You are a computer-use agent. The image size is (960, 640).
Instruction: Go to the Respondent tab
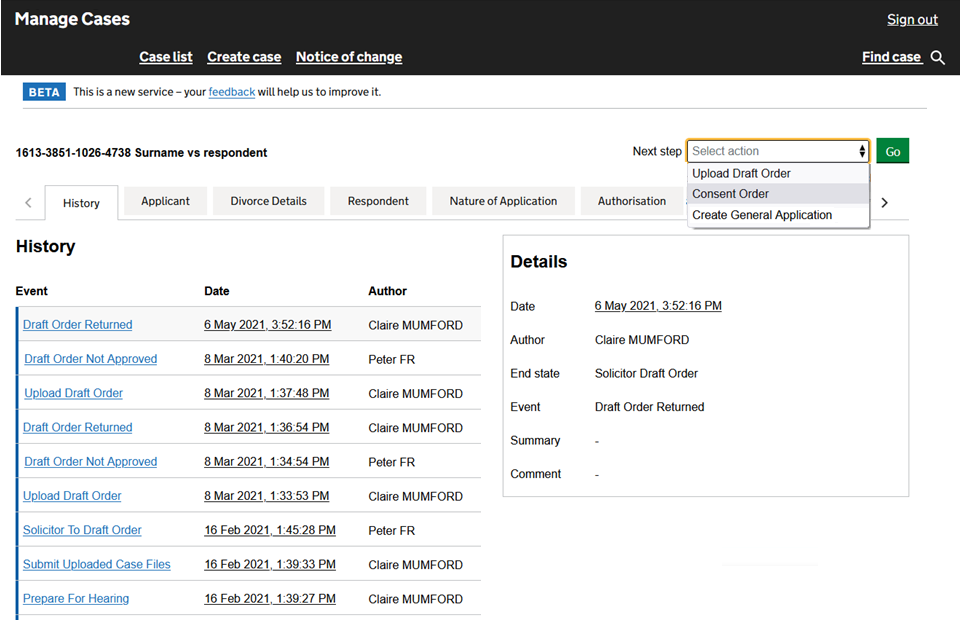click(378, 201)
